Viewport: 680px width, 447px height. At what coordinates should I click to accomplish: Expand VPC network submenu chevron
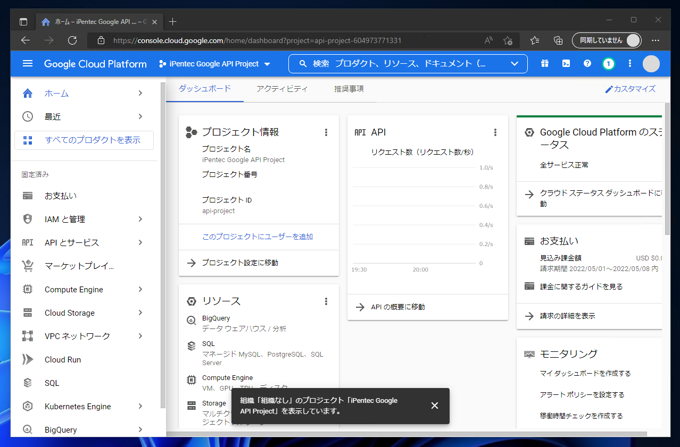[x=140, y=336]
